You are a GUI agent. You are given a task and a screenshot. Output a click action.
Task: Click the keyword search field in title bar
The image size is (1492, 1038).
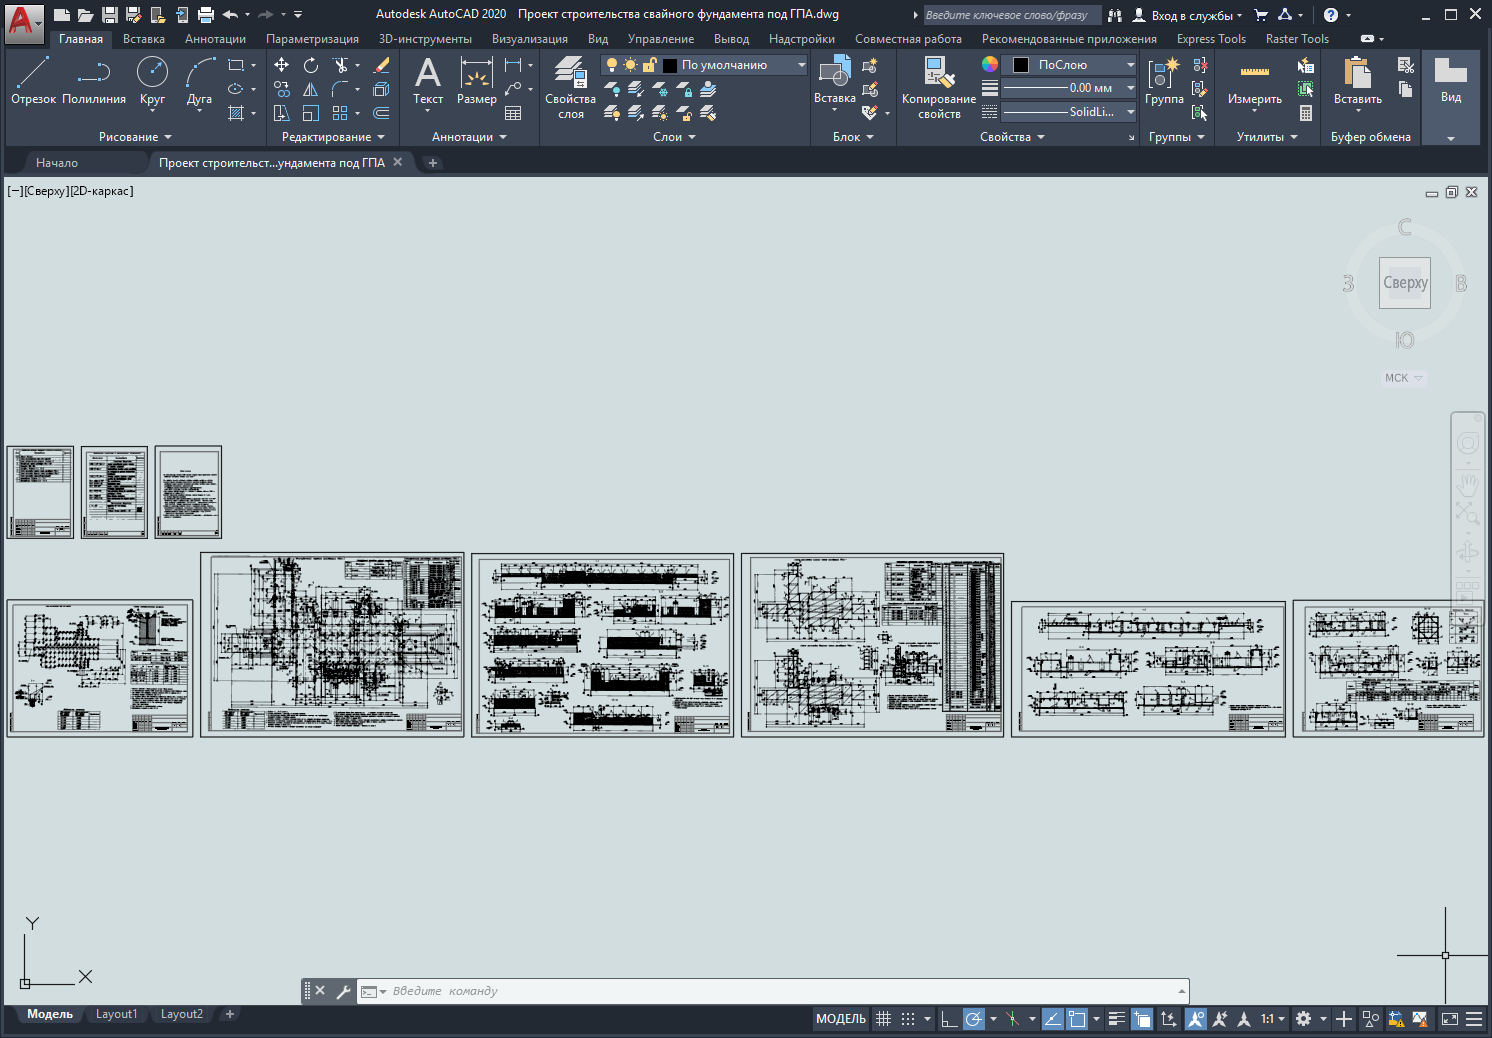click(x=1012, y=15)
